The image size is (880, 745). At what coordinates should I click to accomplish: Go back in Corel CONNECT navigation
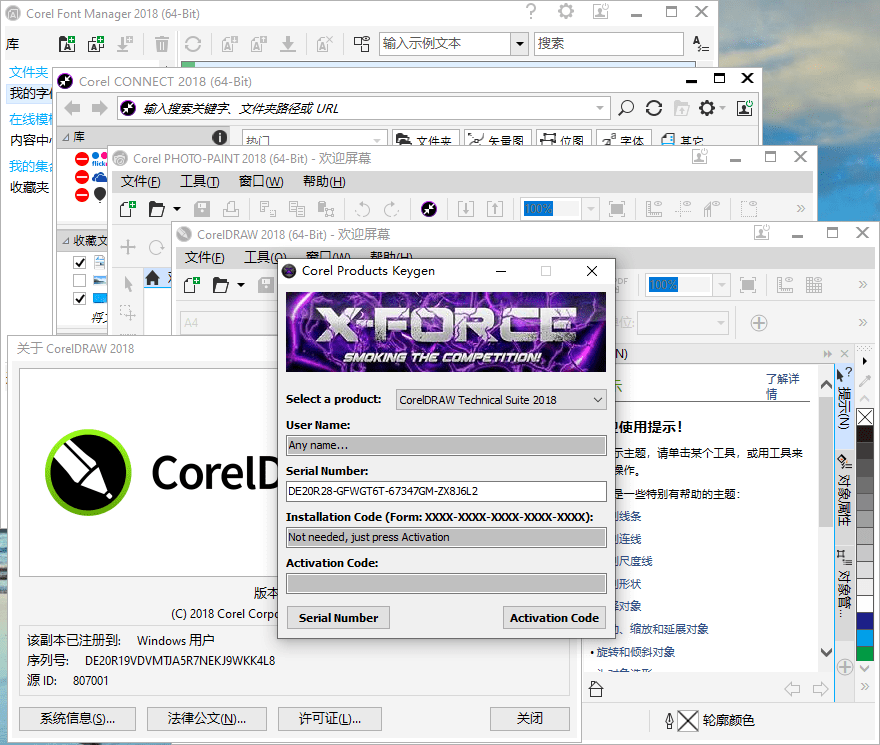(72, 108)
